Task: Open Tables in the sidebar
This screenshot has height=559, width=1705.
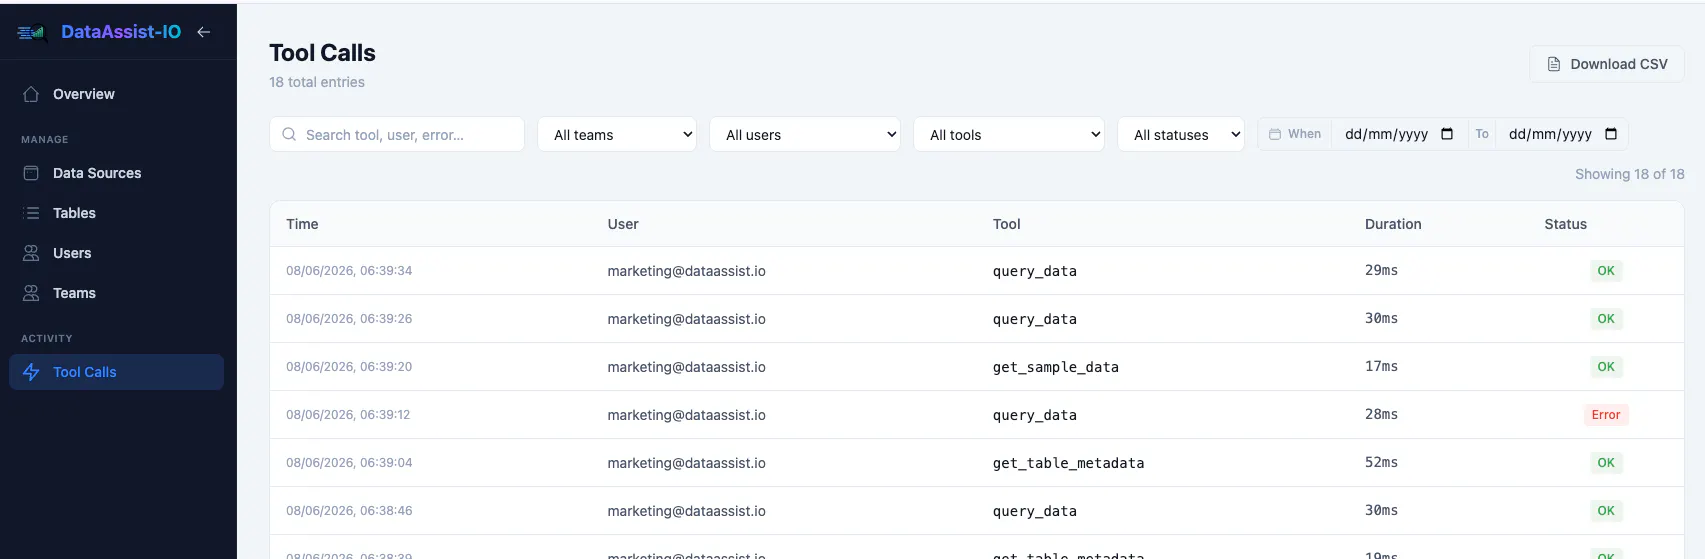Action: (x=116, y=213)
